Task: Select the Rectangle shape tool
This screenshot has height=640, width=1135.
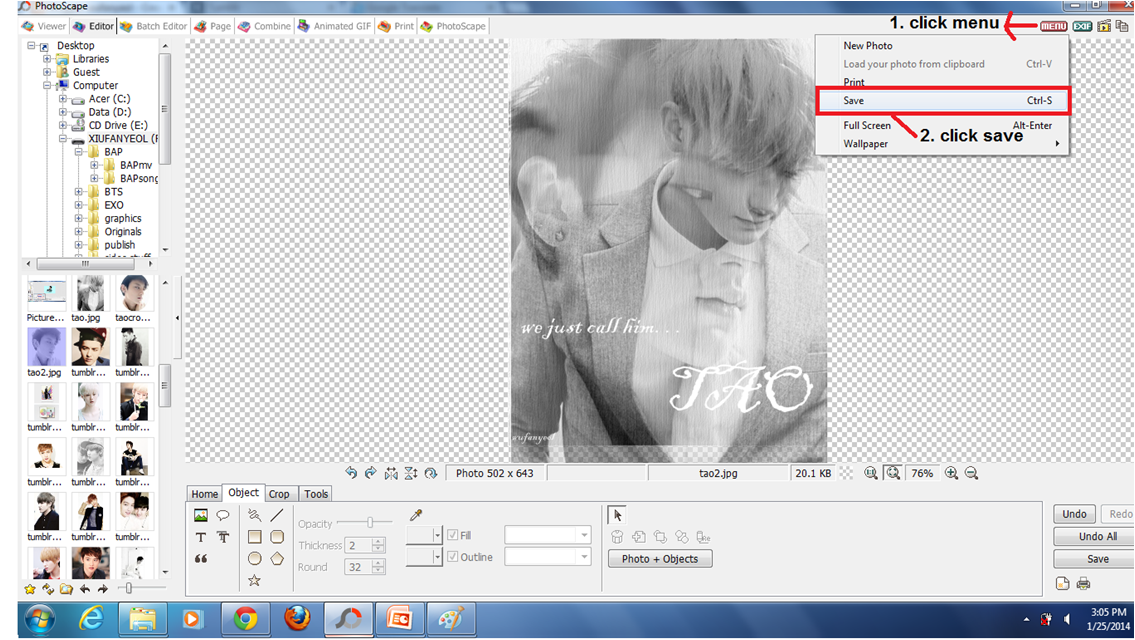Action: (254, 537)
